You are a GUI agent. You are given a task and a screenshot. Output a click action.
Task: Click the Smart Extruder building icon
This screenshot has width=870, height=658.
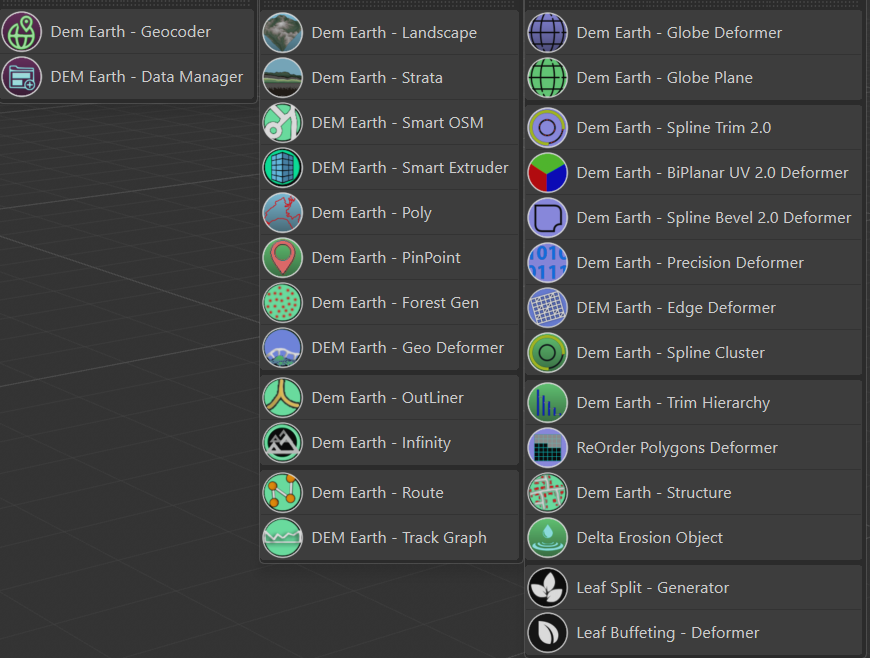tap(282, 168)
